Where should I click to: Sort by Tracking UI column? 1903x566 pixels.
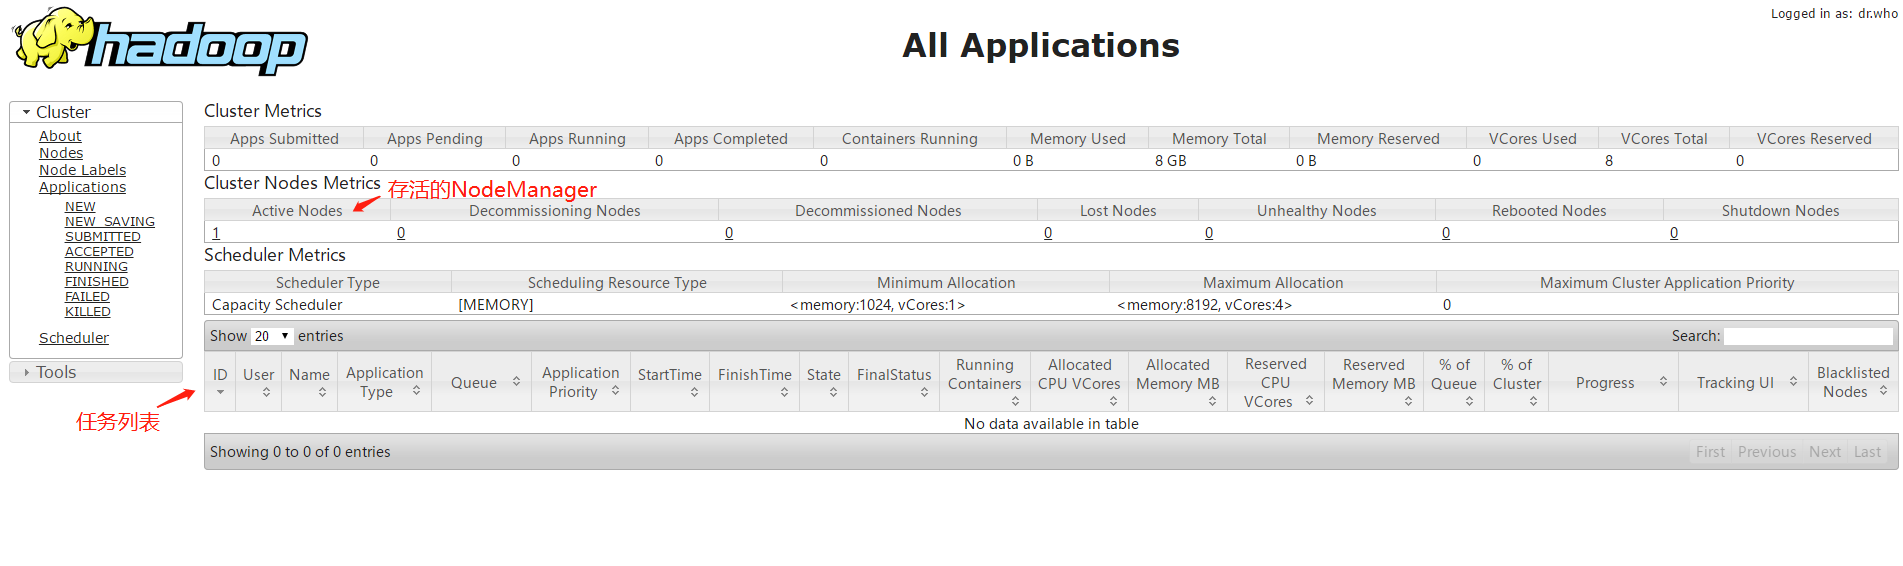(x=1742, y=382)
